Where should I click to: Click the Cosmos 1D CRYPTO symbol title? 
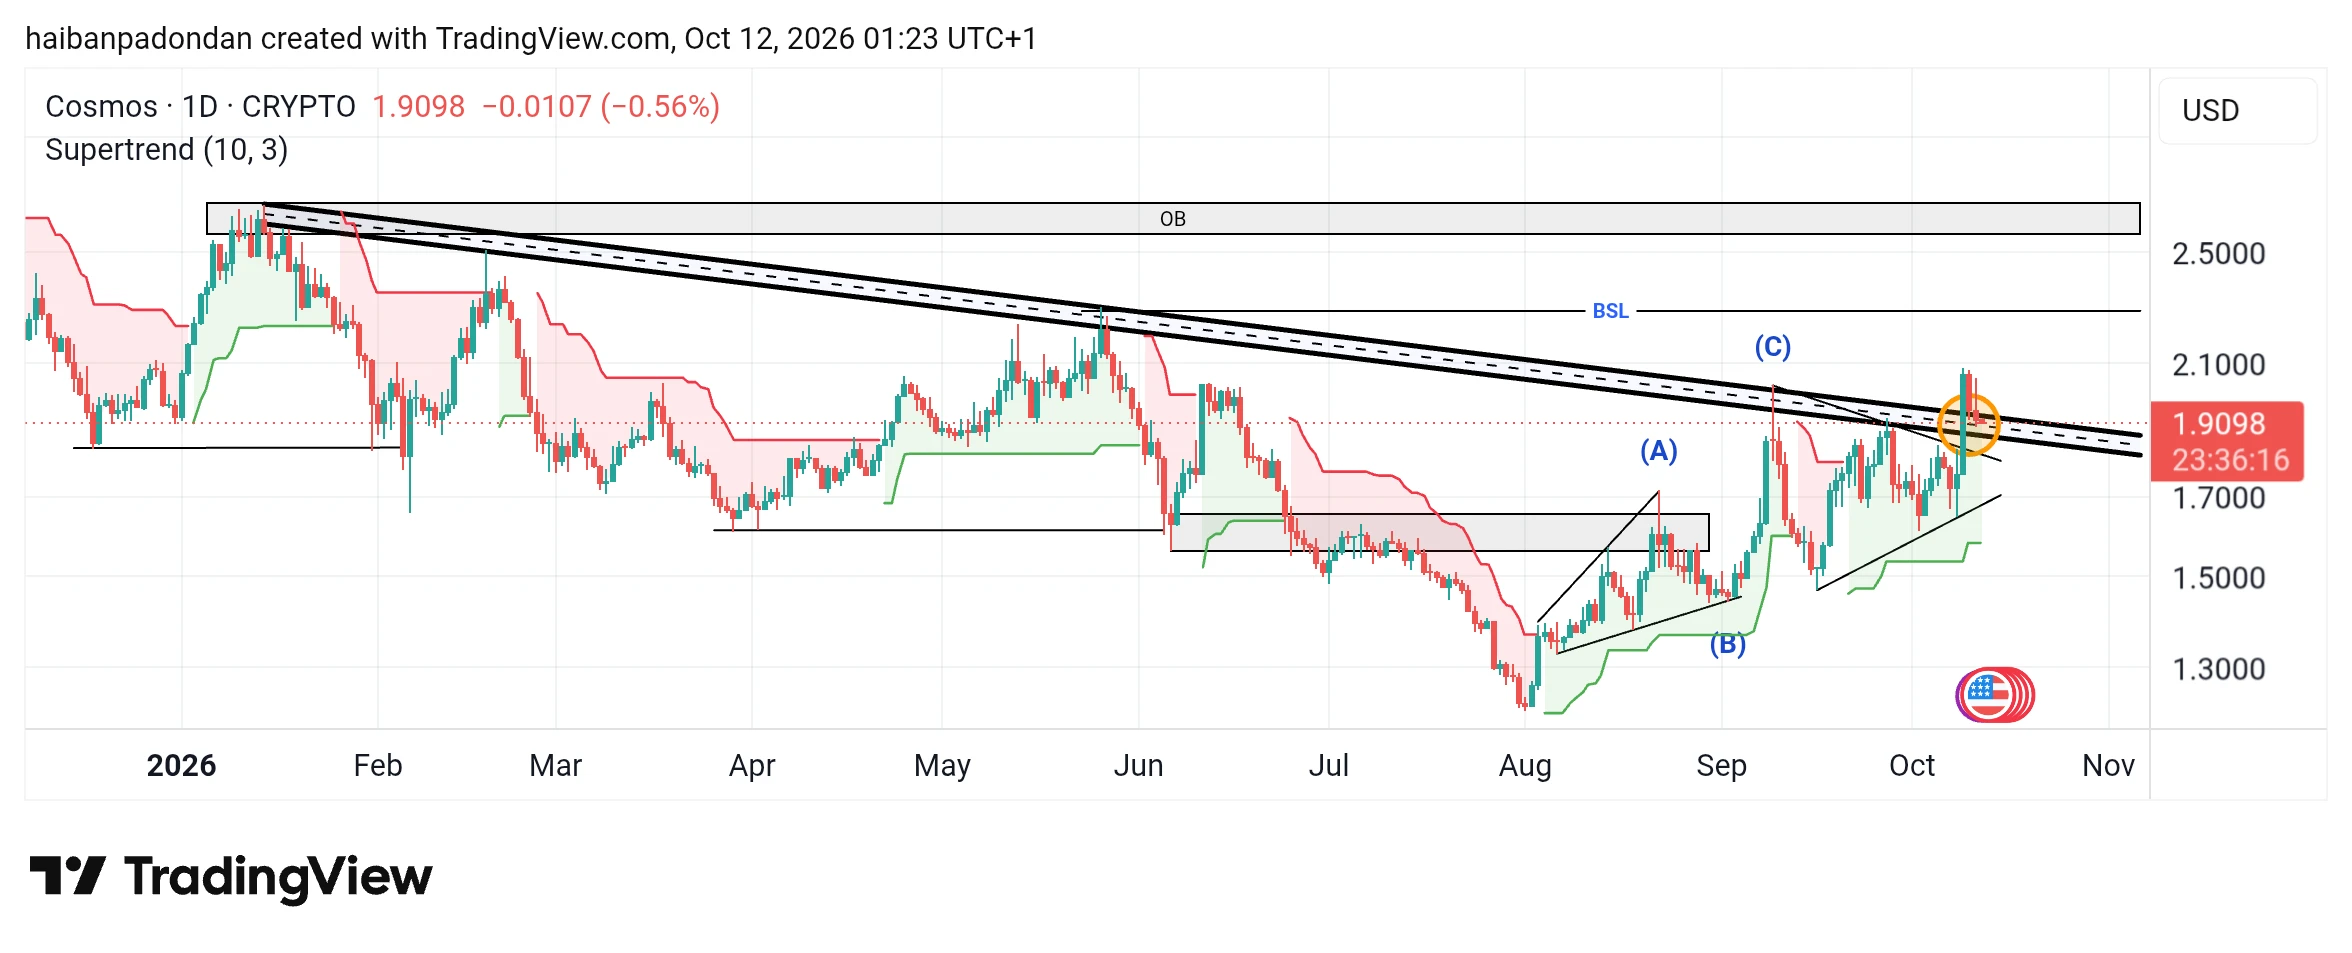(200, 106)
